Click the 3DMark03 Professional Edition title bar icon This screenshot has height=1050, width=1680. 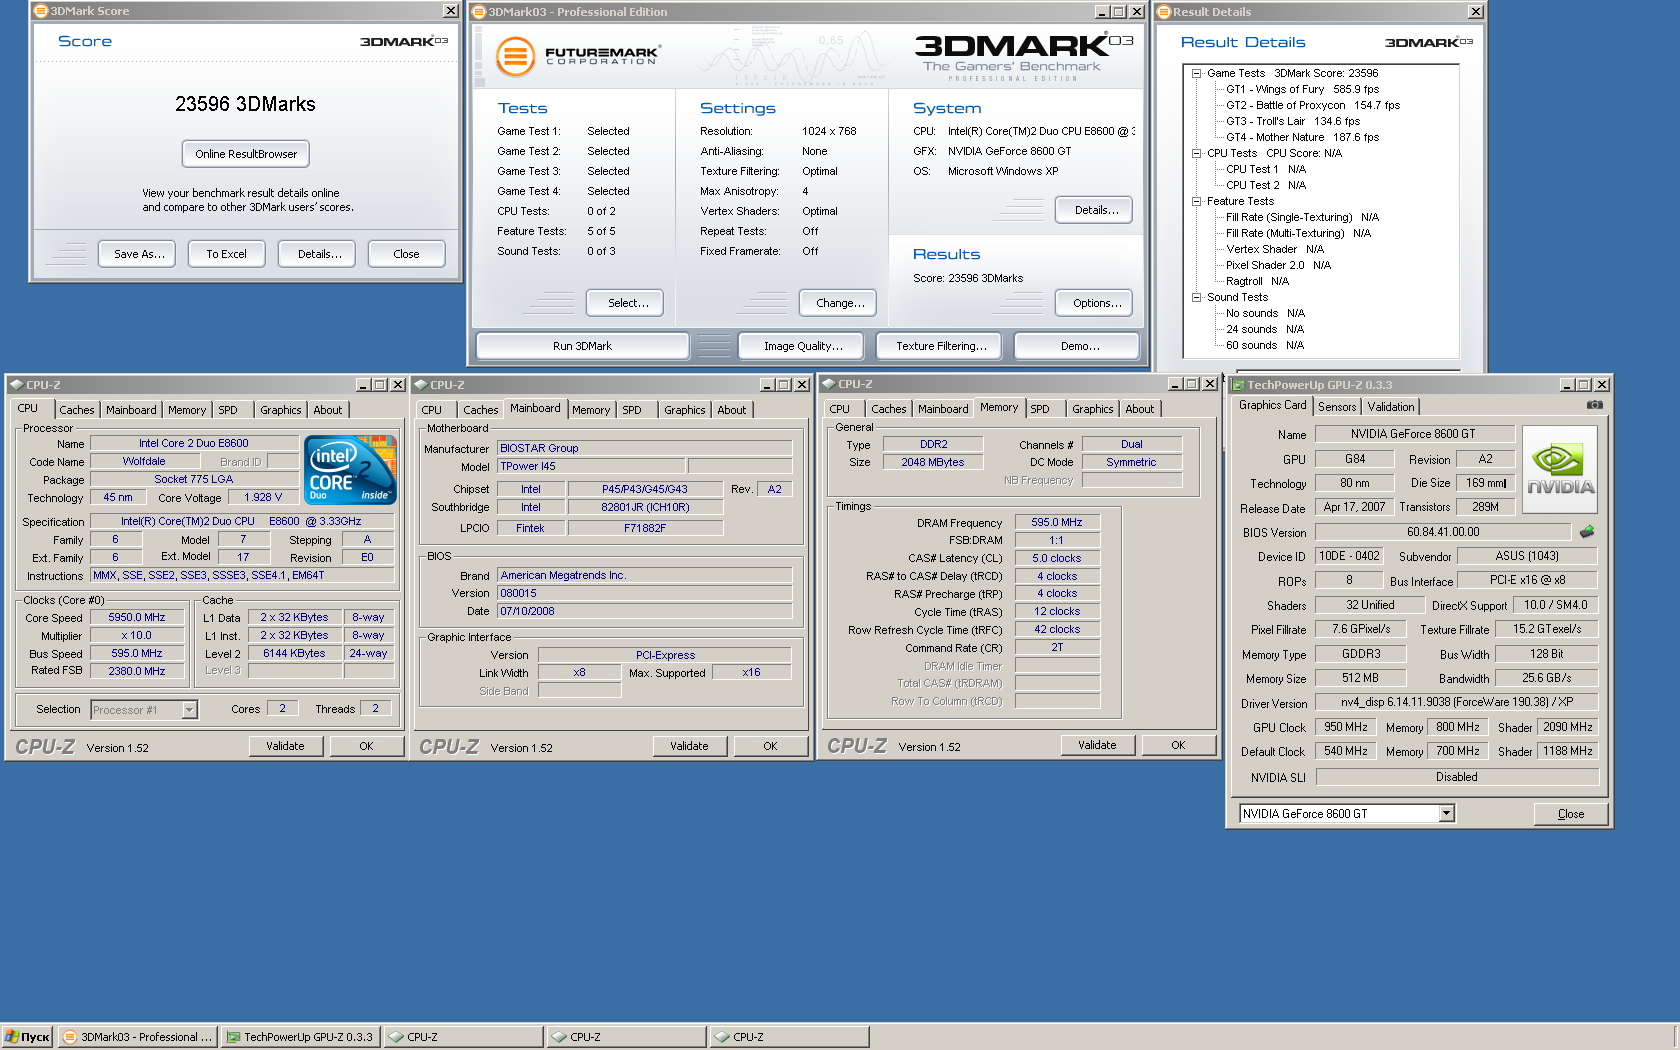pos(479,12)
